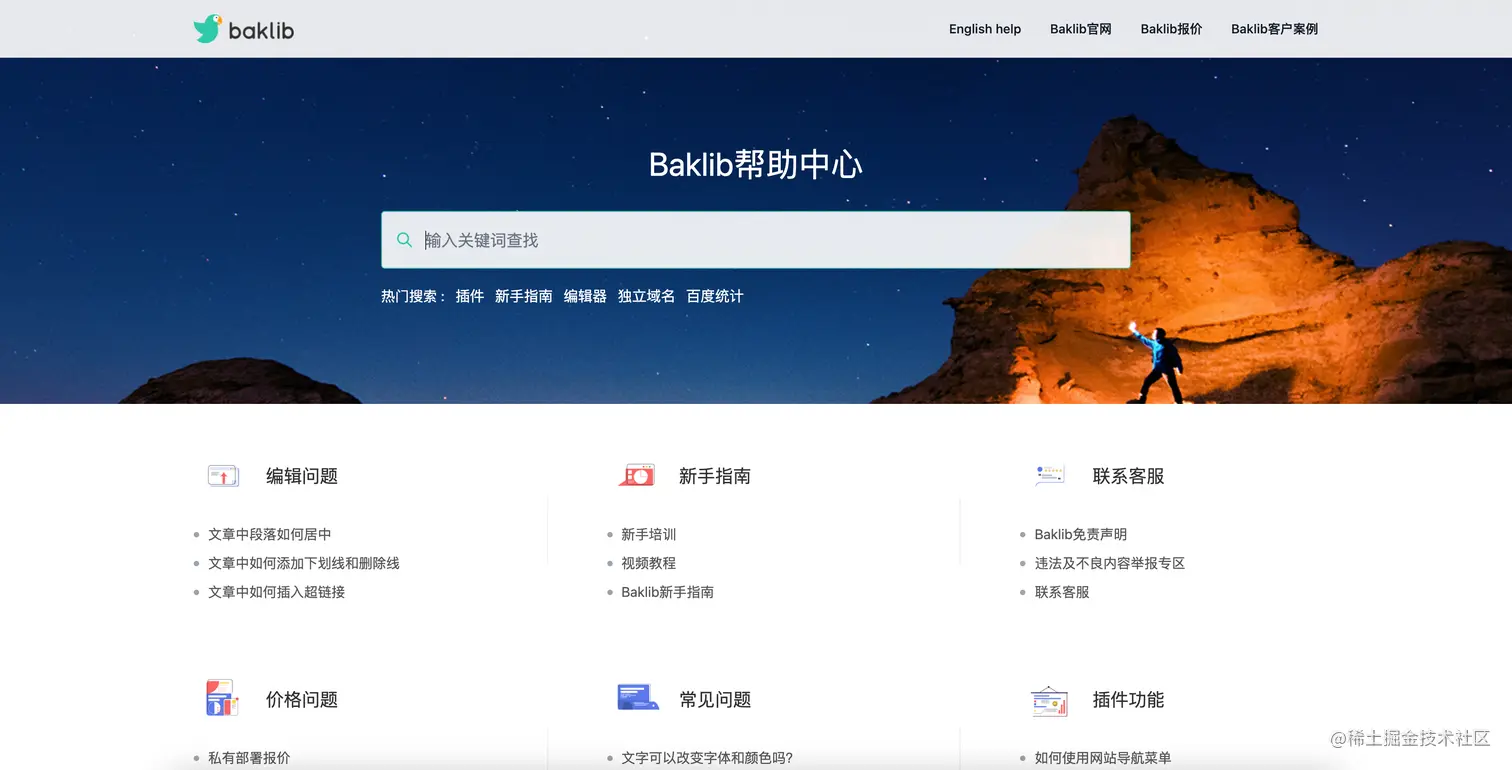Open 违法及不良内容举报专区 article

click(1110, 563)
